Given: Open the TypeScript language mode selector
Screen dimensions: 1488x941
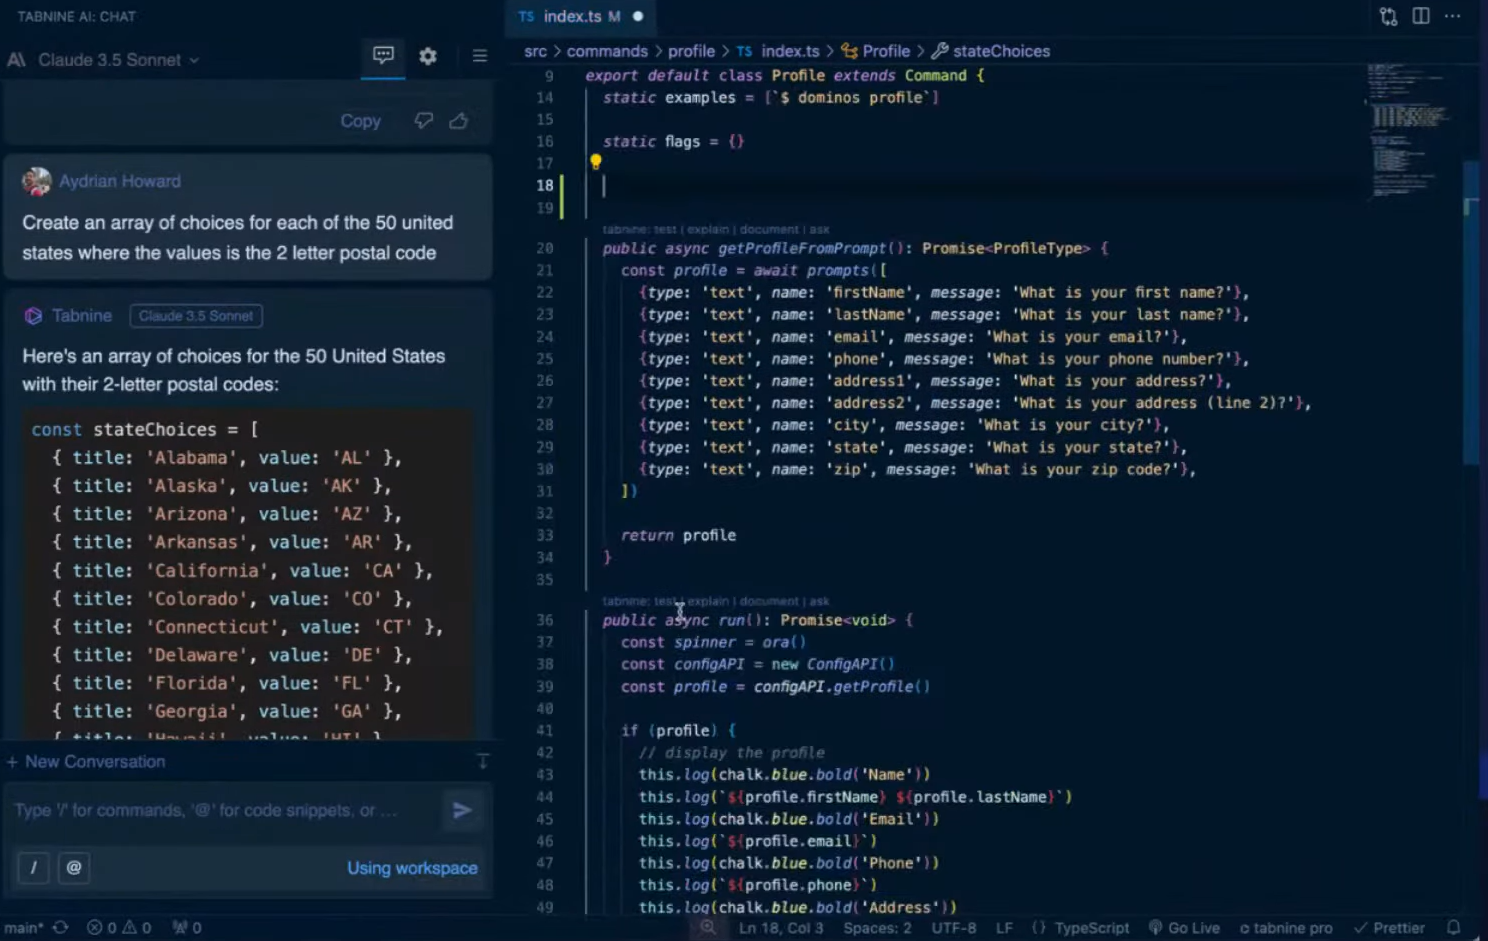Looking at the screenshot, I should point(1091,928).
